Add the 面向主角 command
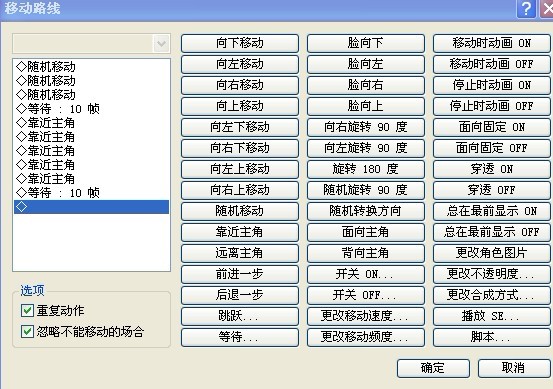The image size is (553, 389). (366, 232)
